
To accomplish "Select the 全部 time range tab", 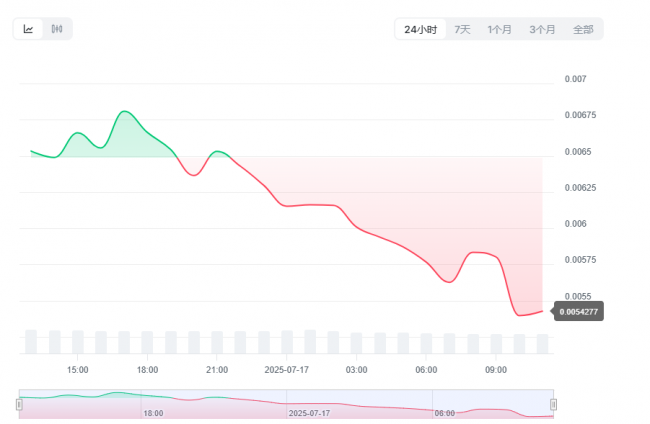I will (583, 29).
